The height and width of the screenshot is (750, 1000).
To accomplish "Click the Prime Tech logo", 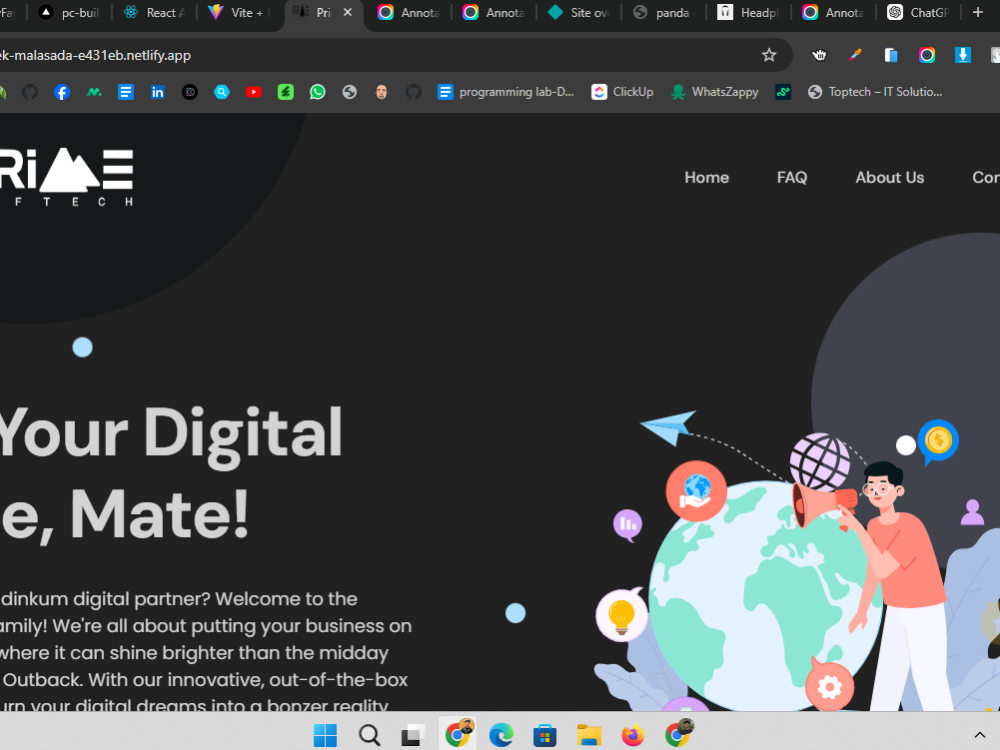I will point(65,177).
